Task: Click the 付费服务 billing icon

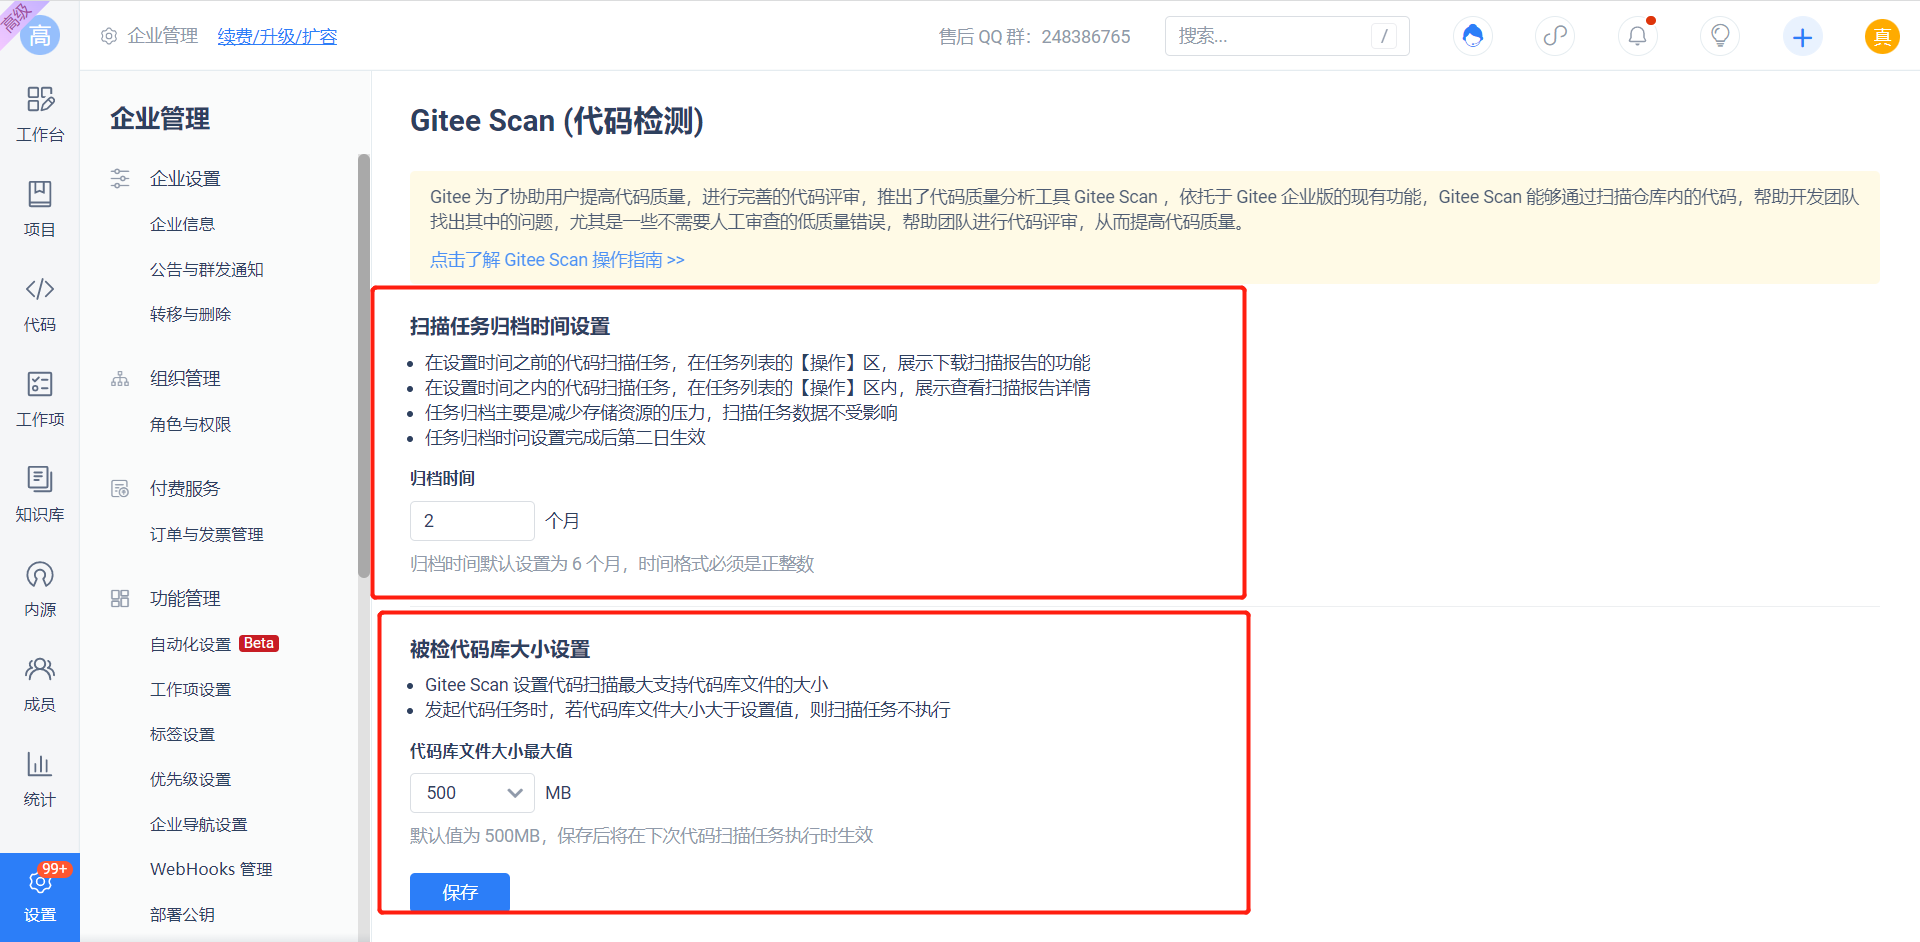Action: 120,488
